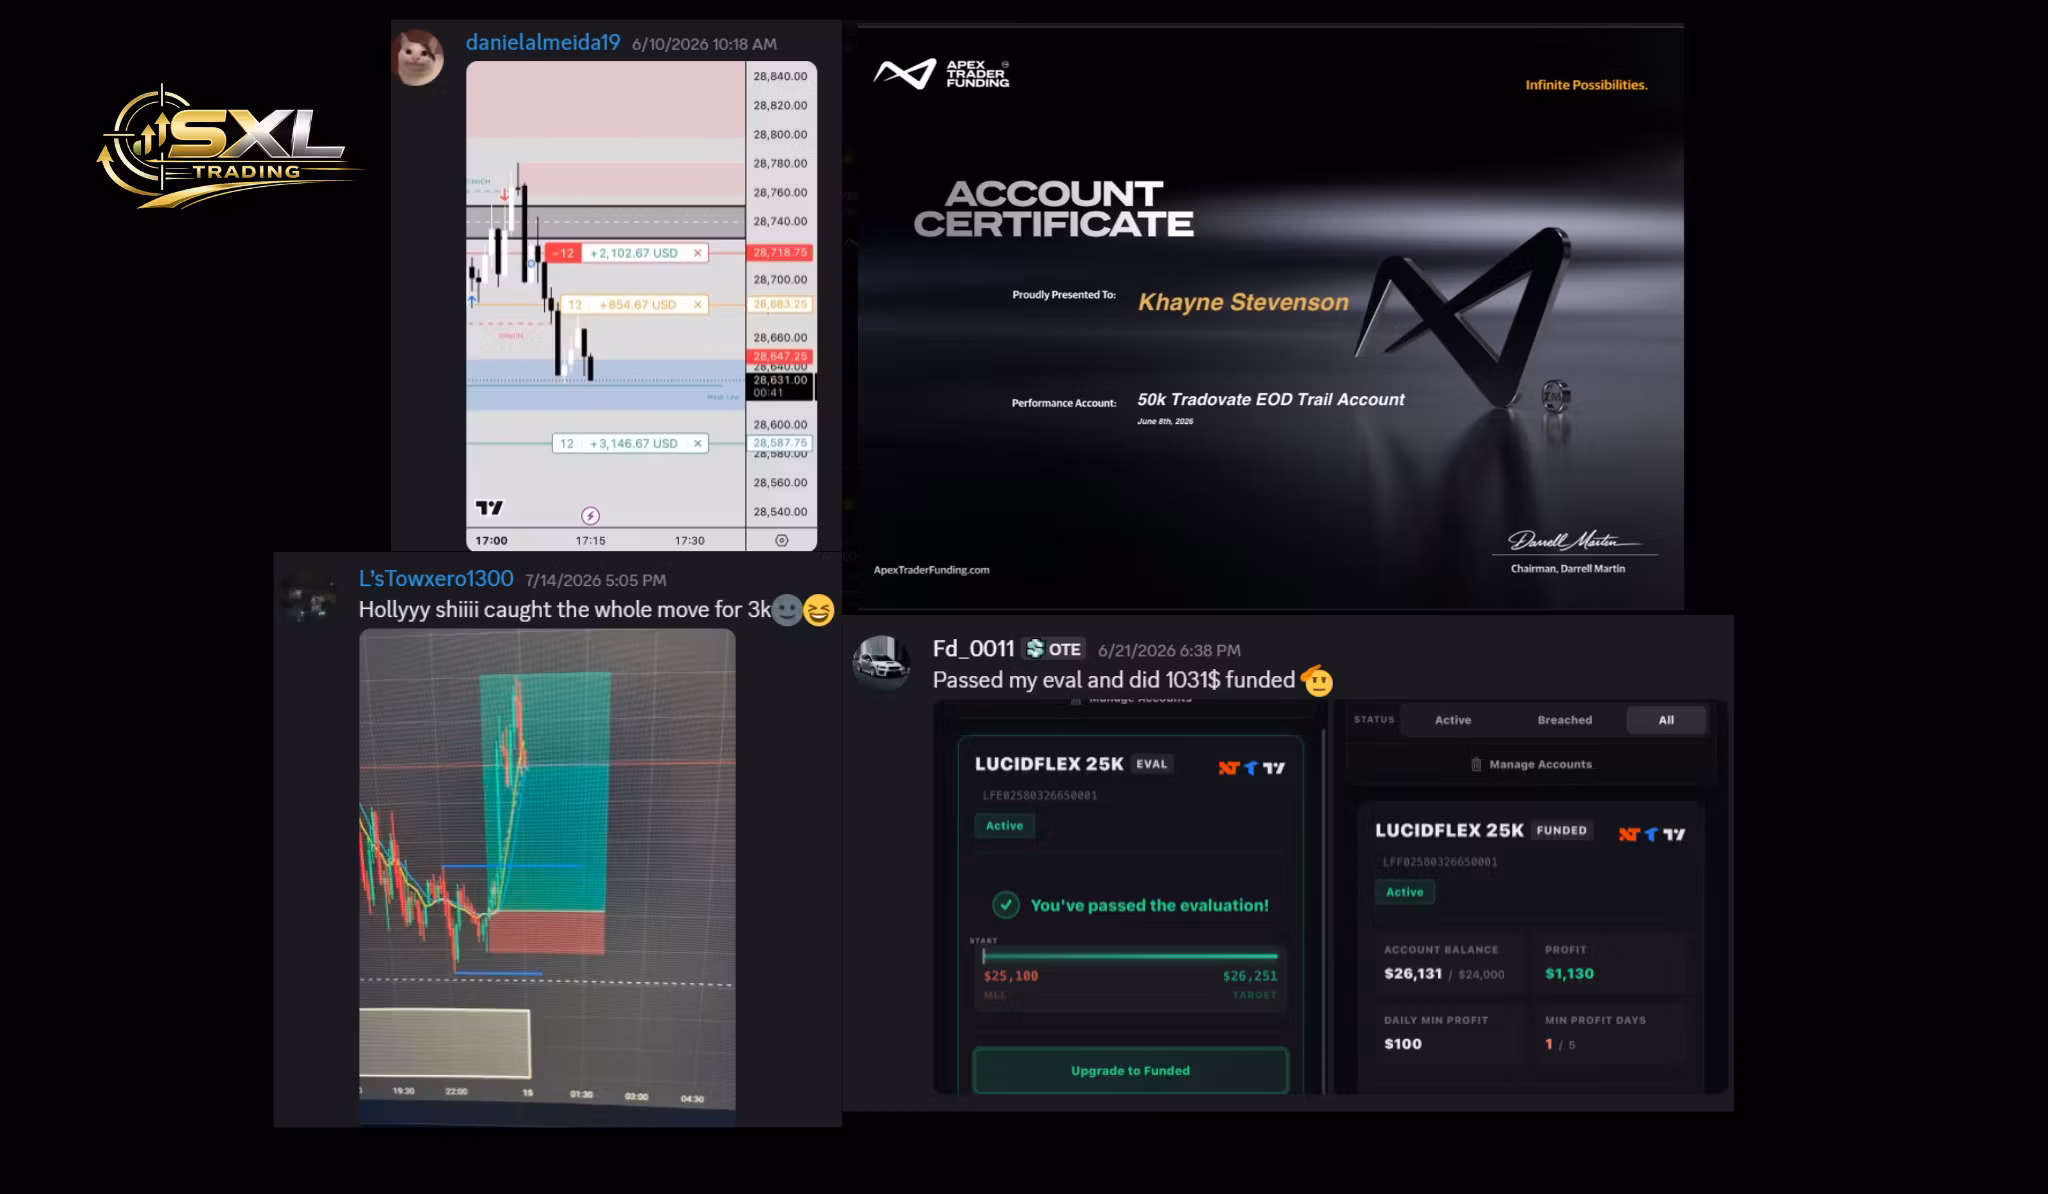
Task: Click the NinjaTrader icon on funded card
Action: click(x=1629, y=834)
